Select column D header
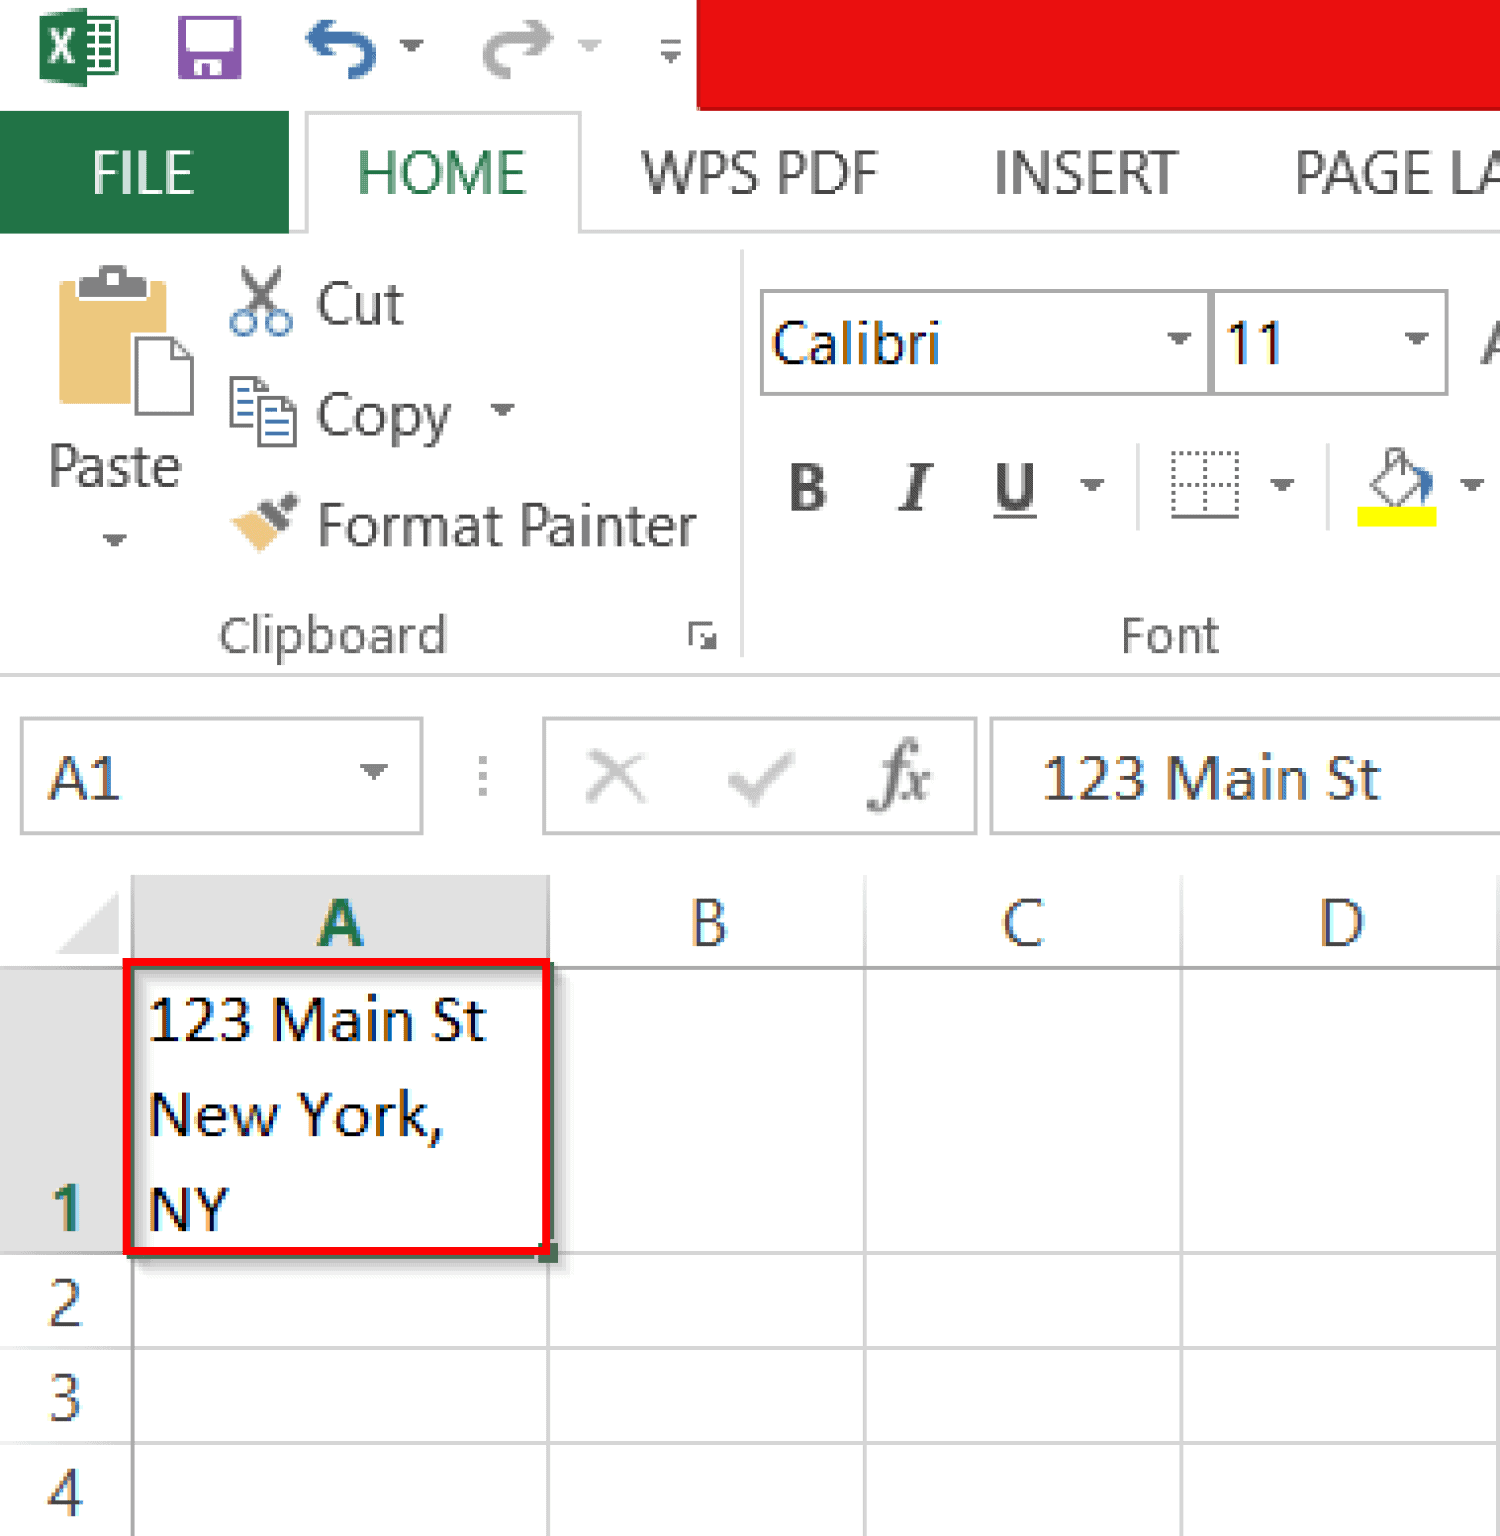This screenshot has width=1500, height=1536. [x=1340, y=921]
